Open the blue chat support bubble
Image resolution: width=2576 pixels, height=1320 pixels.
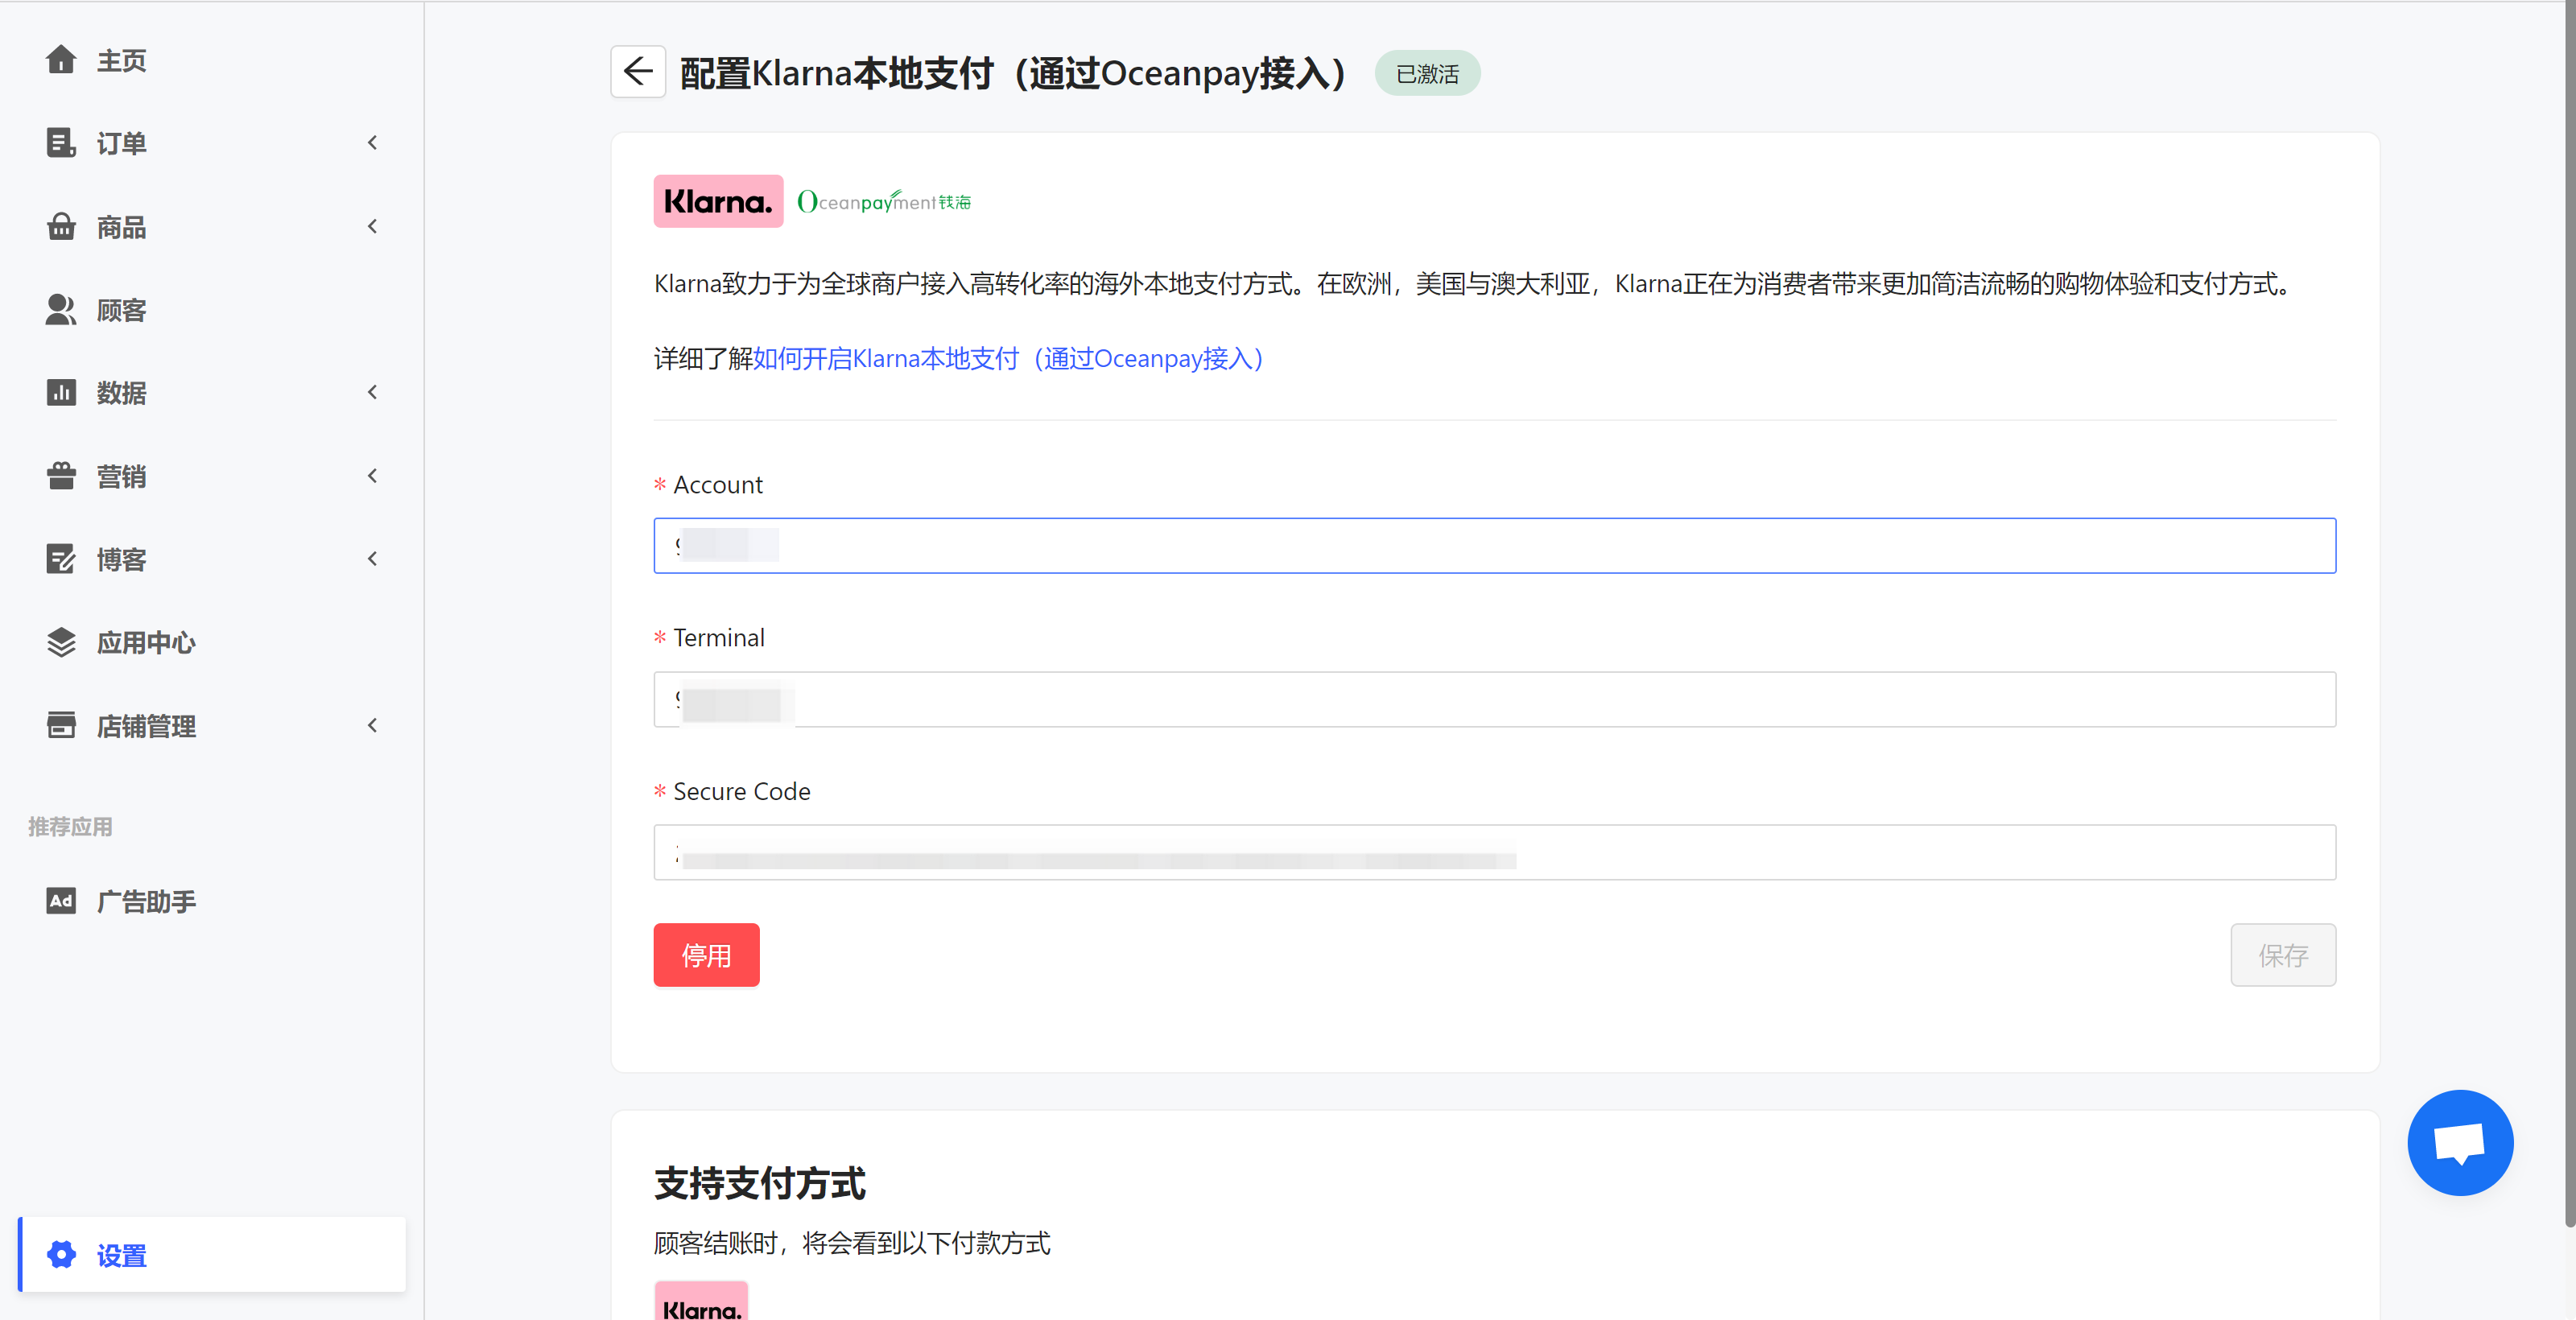[x=2460, y=1142]
